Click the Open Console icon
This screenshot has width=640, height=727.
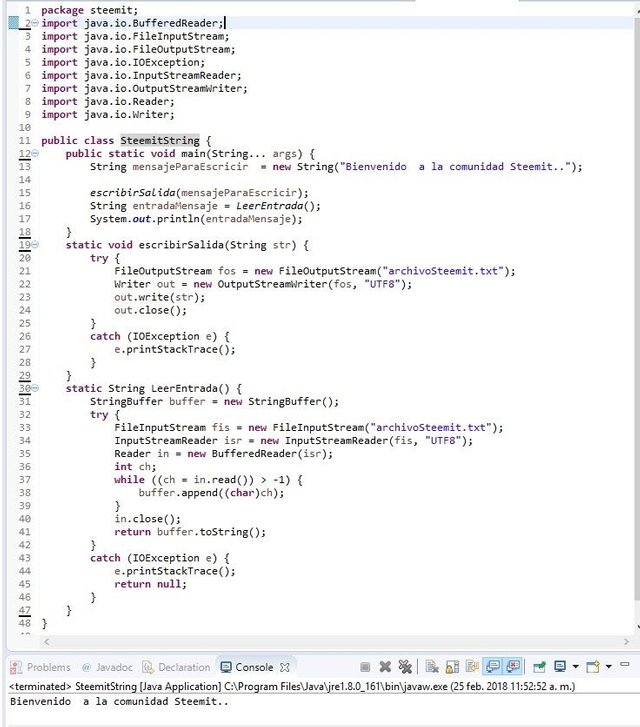593,667
